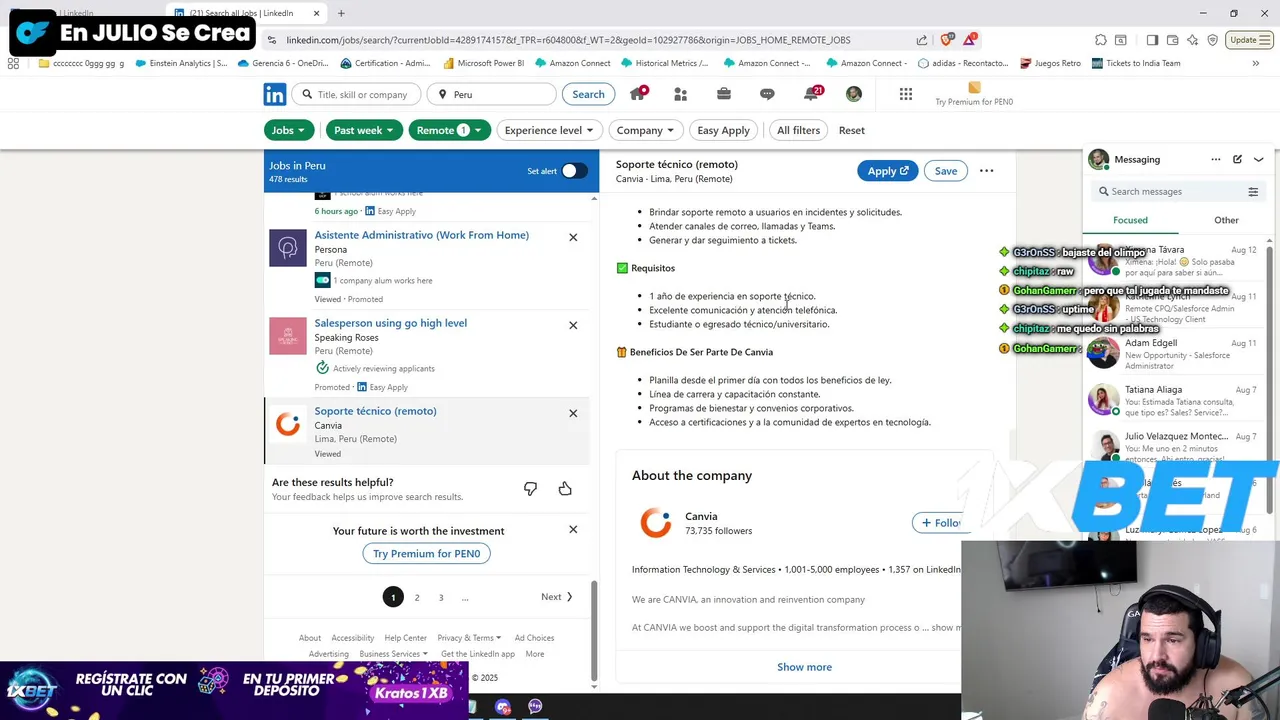The width and height of the screenshot is (1280, 720).
Task: Click the thumbs up feedback icon
Action: tap(565, 488)
